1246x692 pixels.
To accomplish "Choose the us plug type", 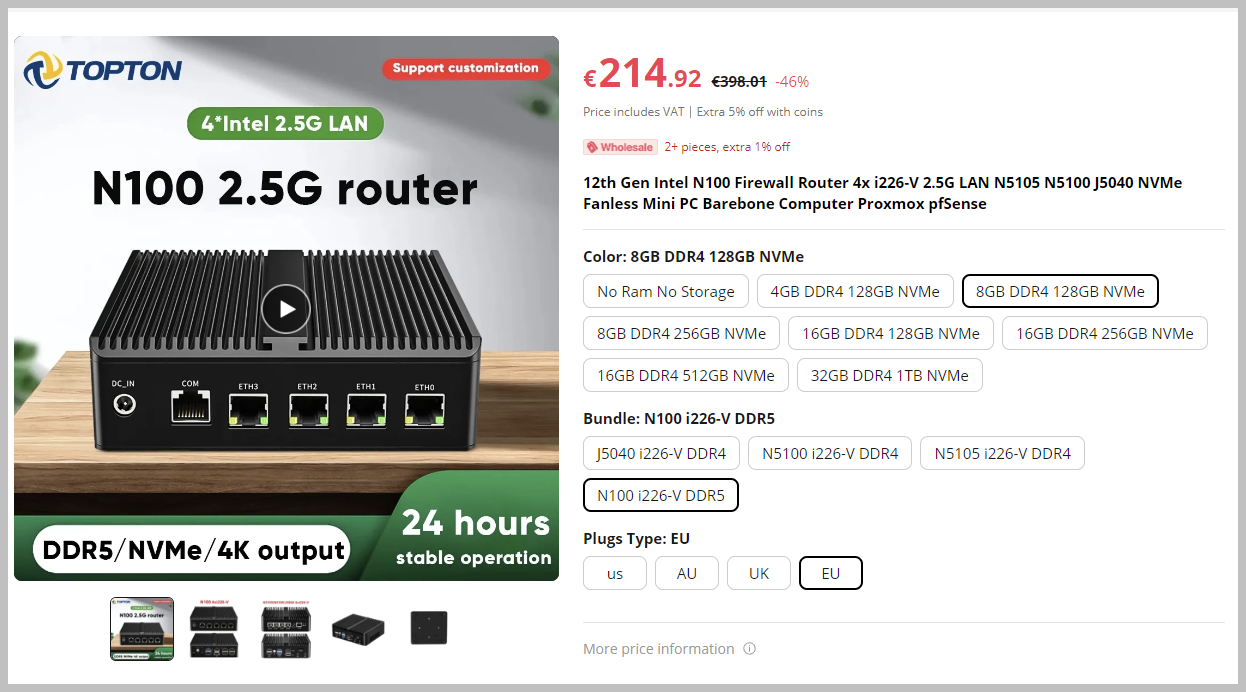I will click(615, 573).
